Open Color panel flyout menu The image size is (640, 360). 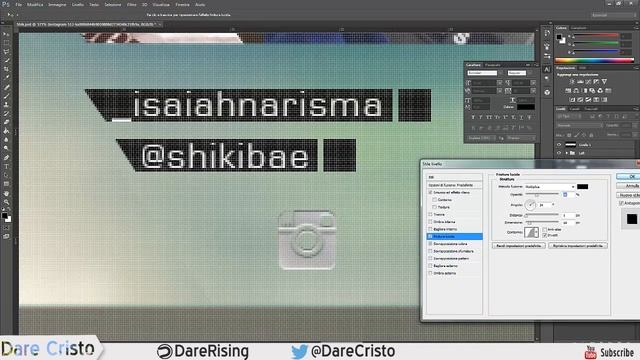[636, 28]
